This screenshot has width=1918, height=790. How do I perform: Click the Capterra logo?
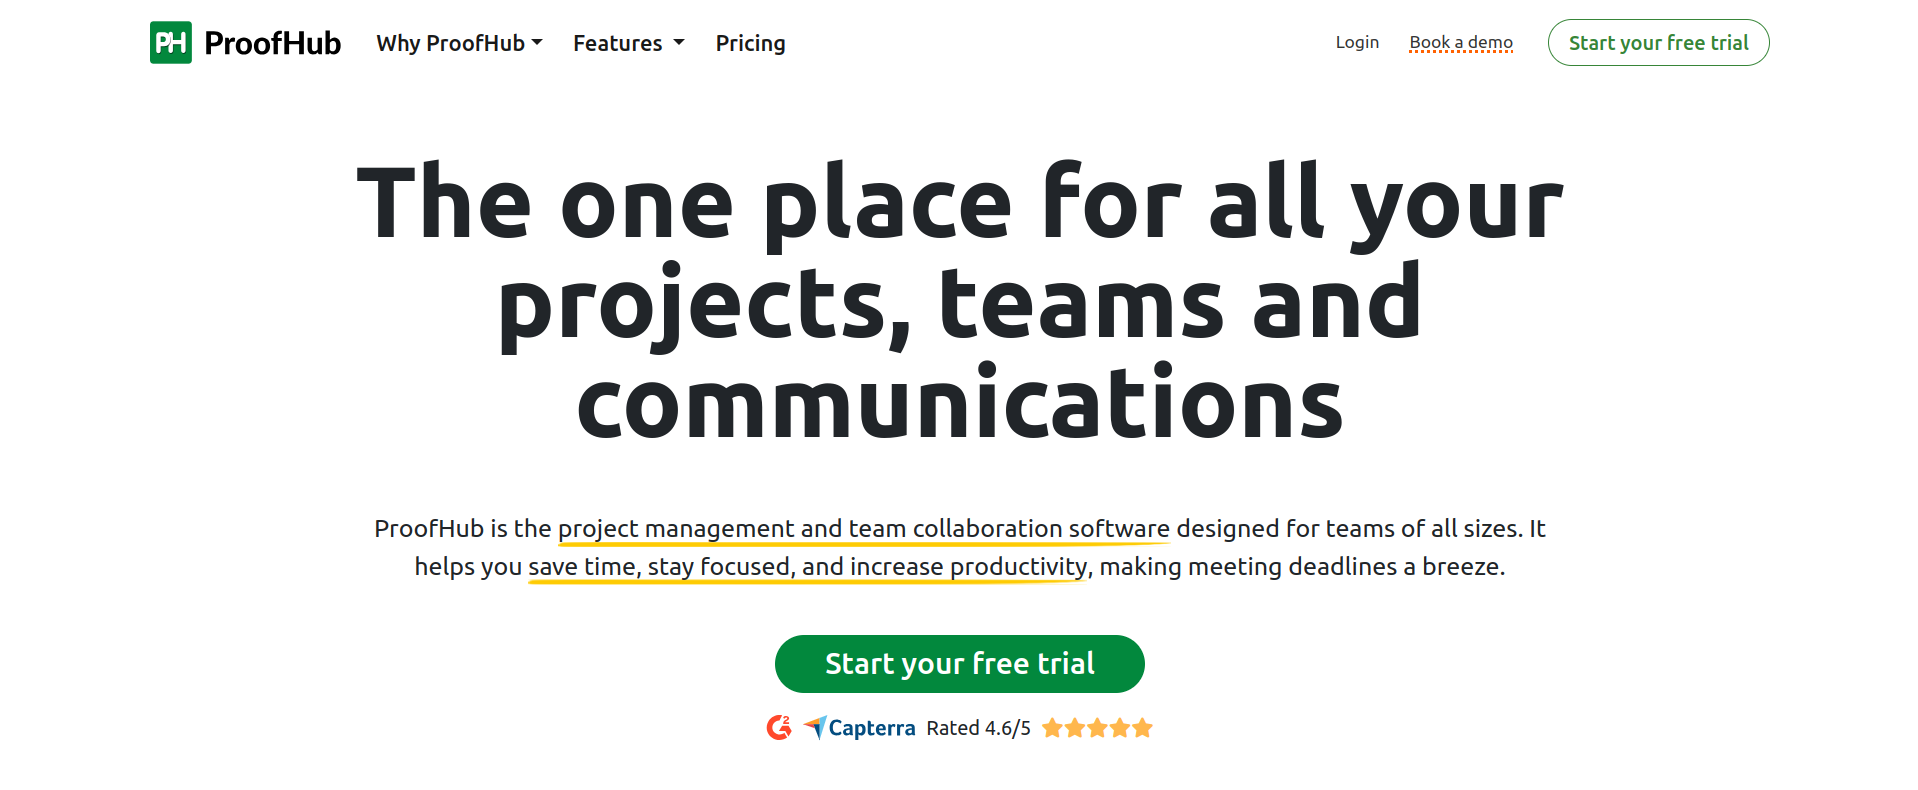pos(859,728)
